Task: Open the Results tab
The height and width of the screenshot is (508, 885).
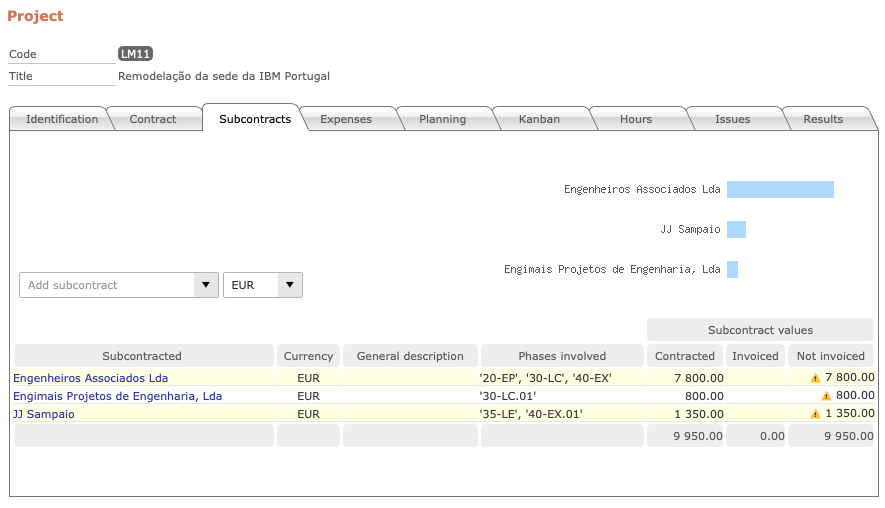Action: coord(823,119)
